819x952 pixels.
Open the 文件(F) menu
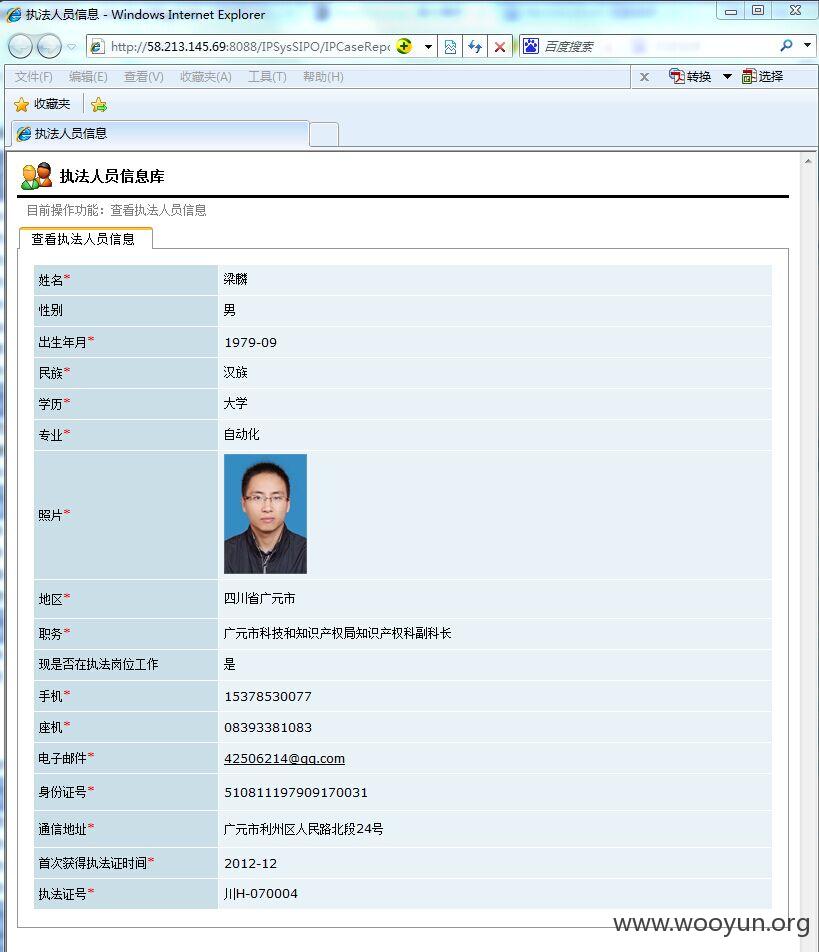point(33,77)
